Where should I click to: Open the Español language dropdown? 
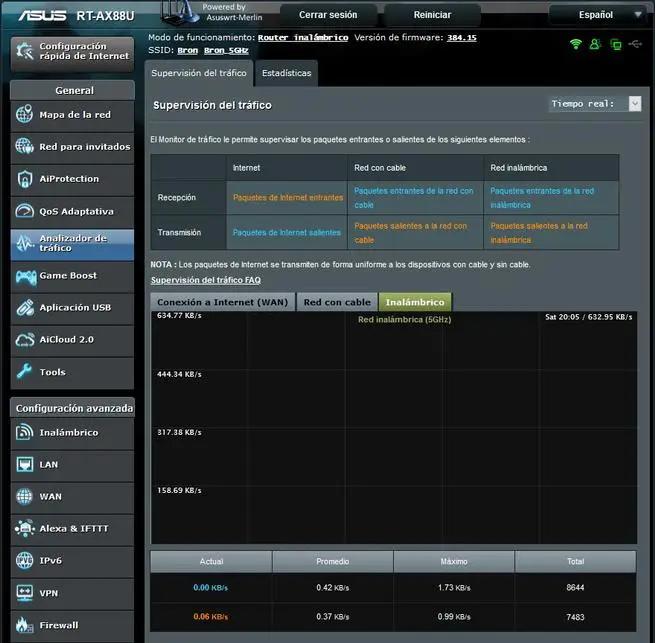coord(600,15)
